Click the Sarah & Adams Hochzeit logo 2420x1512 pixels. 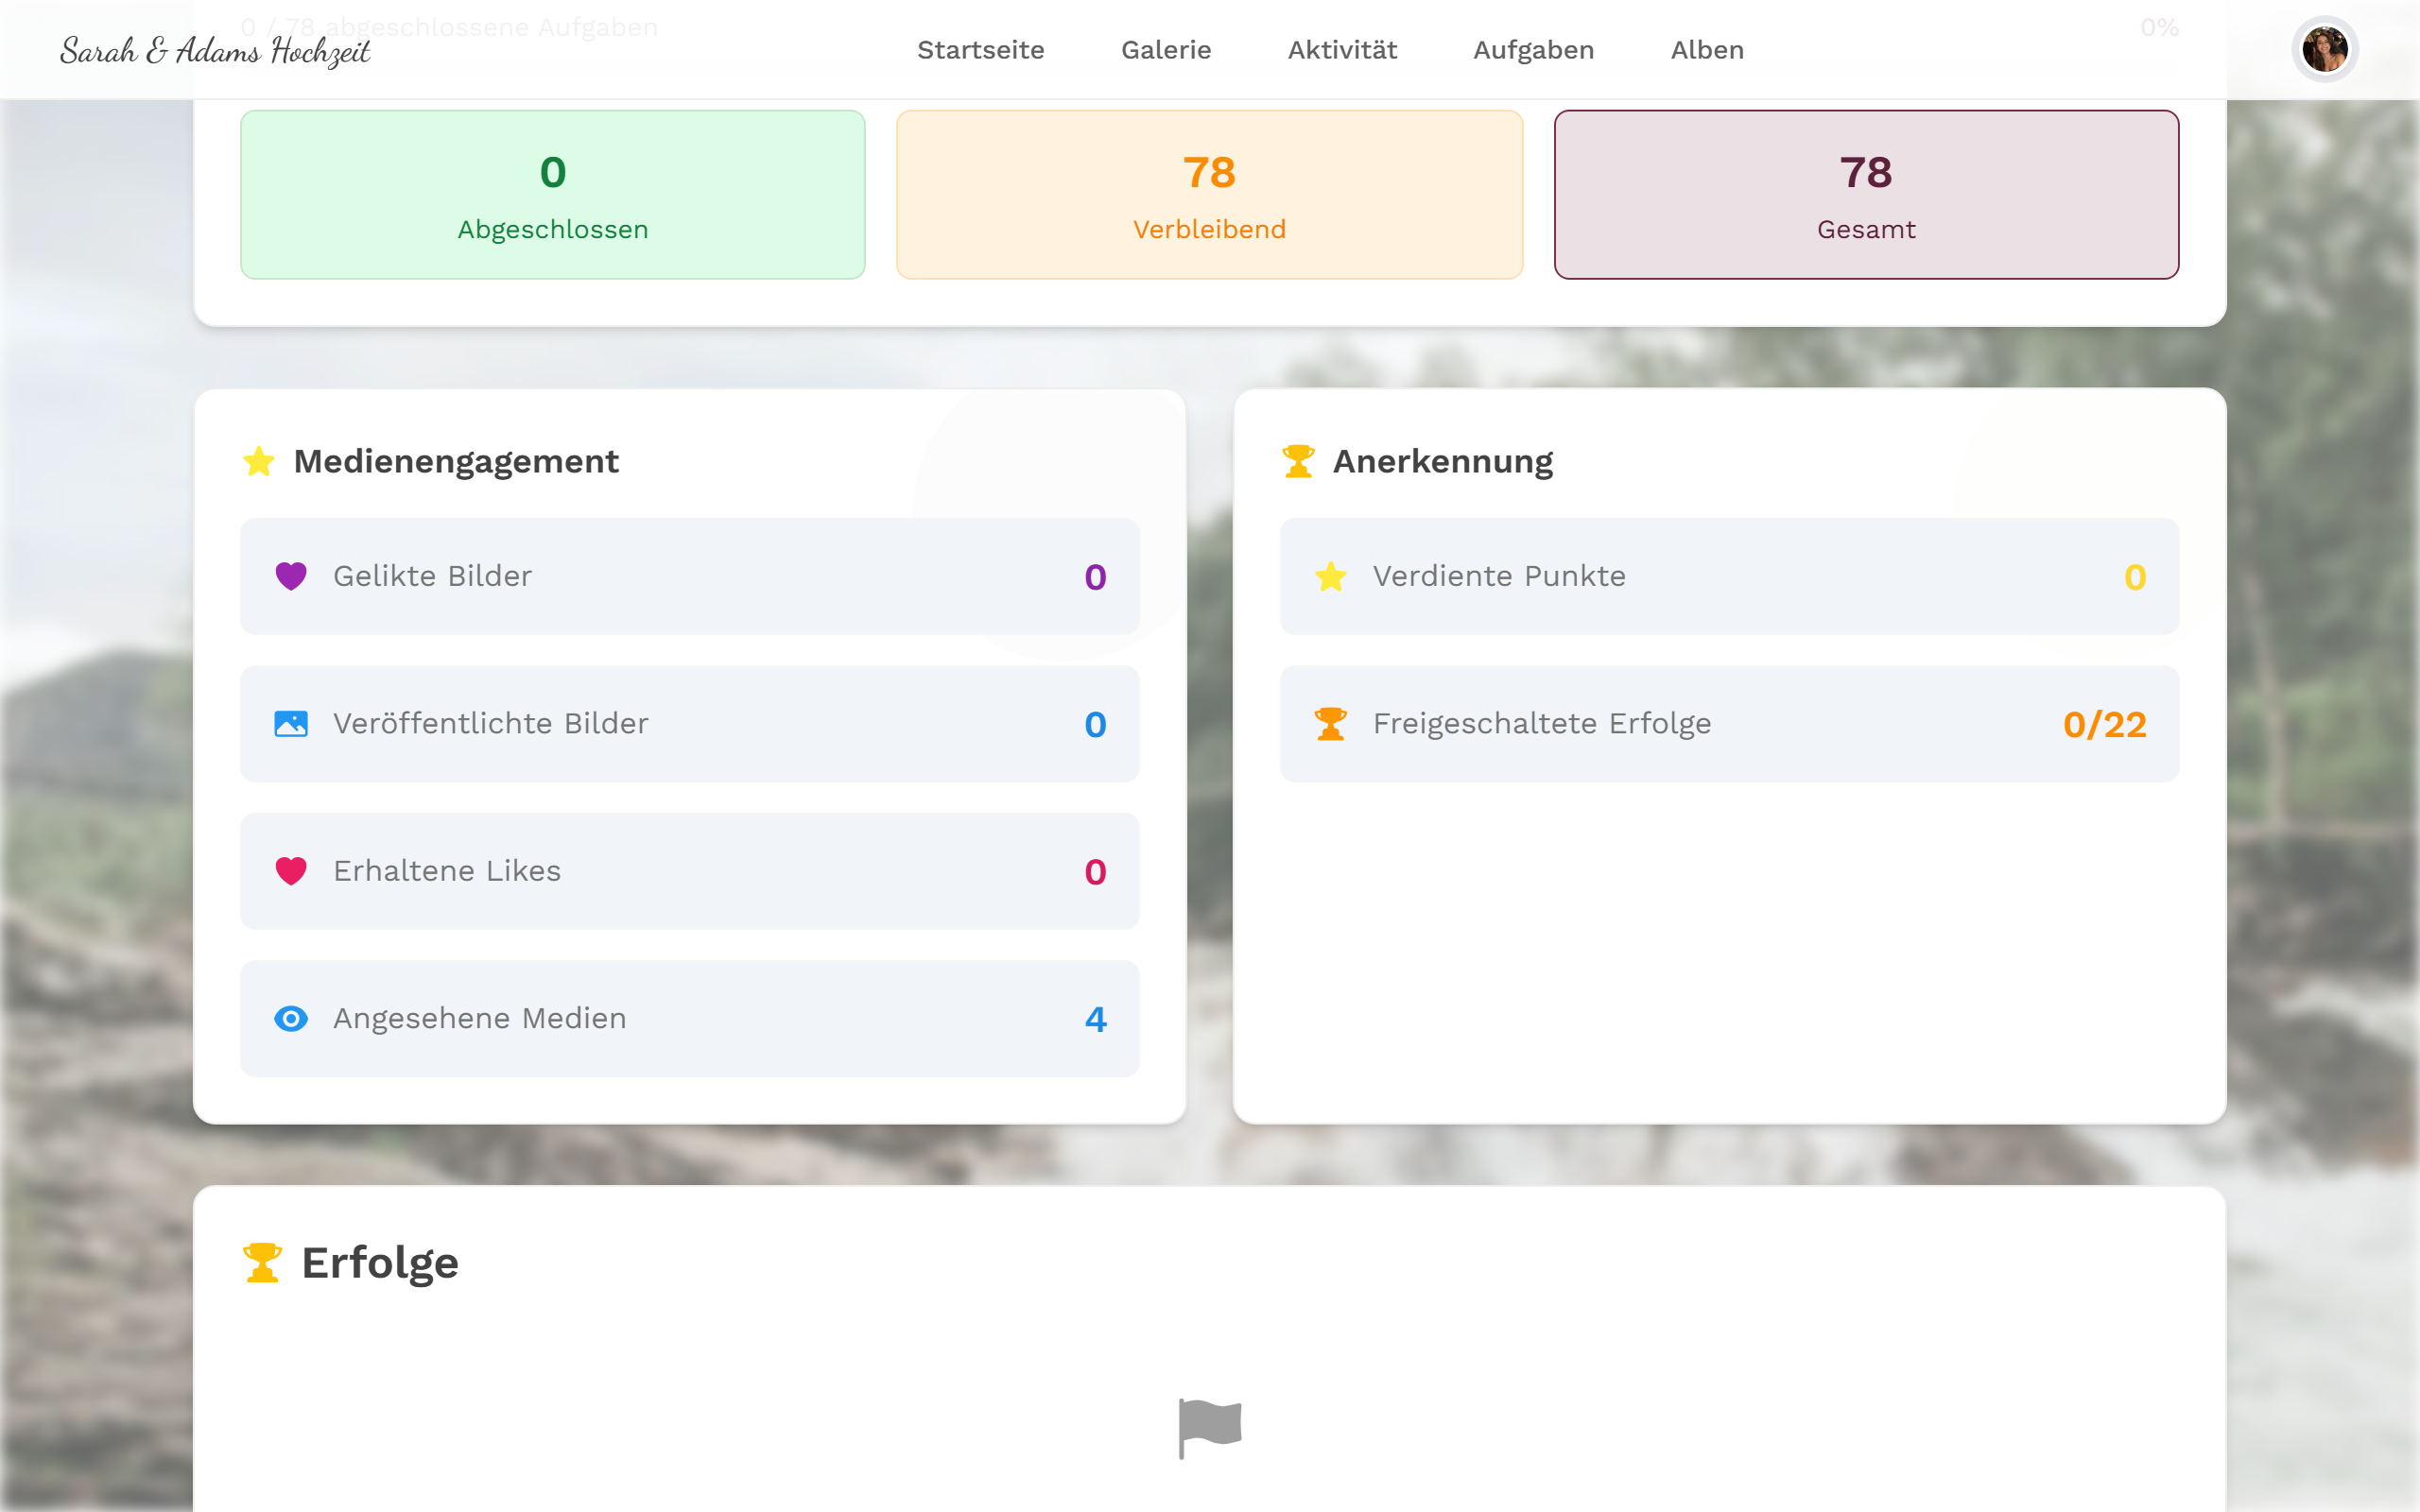215,50
